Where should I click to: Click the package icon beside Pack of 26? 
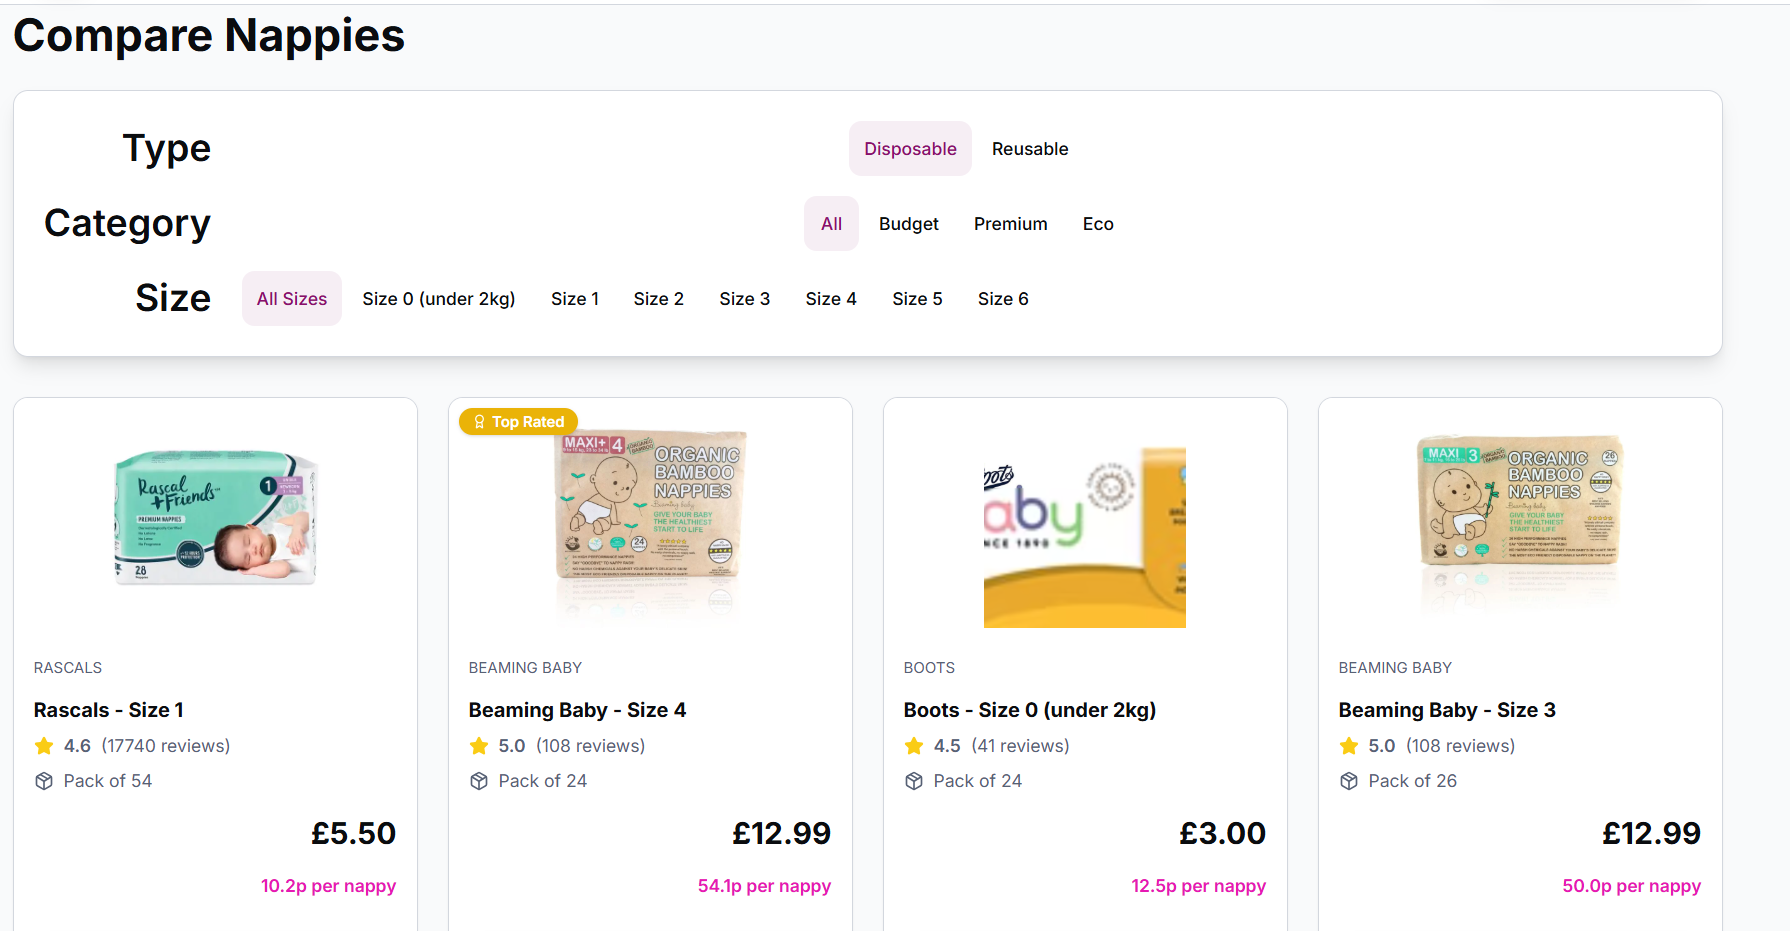tap(1349, 781)
